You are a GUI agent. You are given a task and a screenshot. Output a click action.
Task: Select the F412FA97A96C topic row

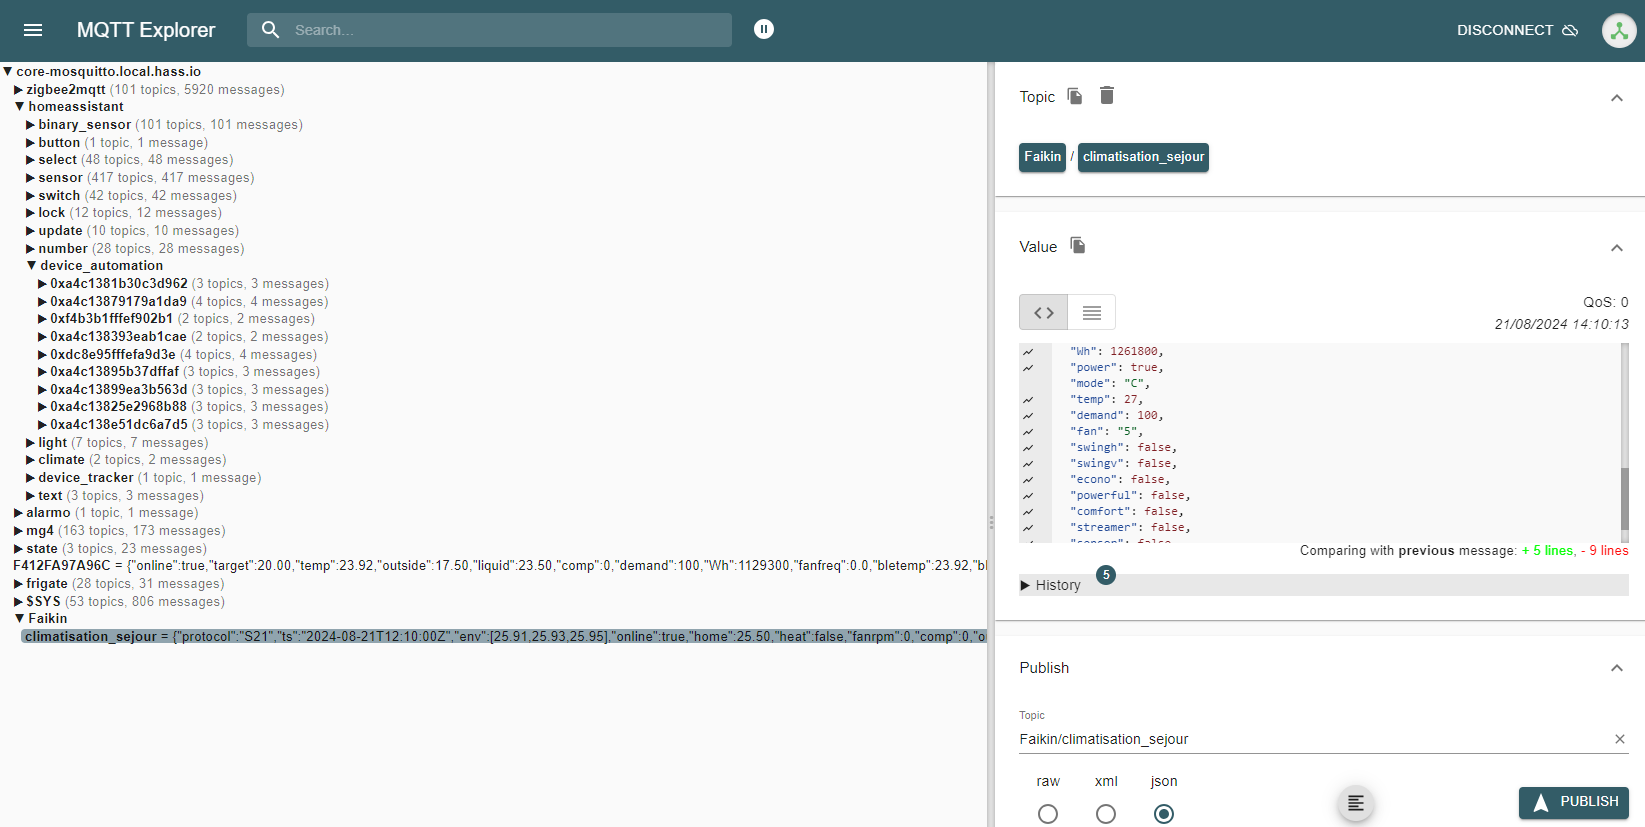coord(499,566)
